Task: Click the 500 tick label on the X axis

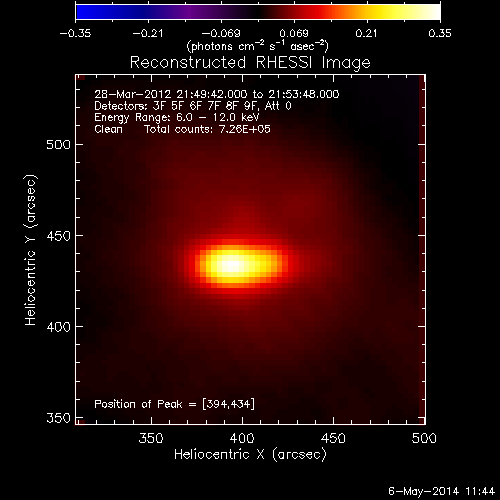Action: [424, 438]
